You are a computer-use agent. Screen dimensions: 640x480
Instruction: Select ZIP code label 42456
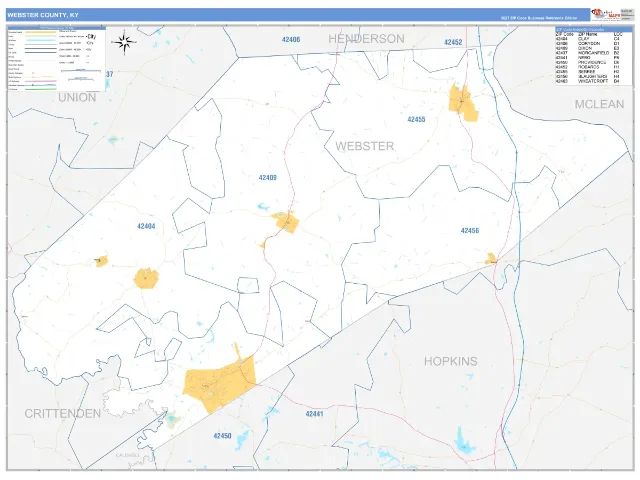(x=470, y=231)
